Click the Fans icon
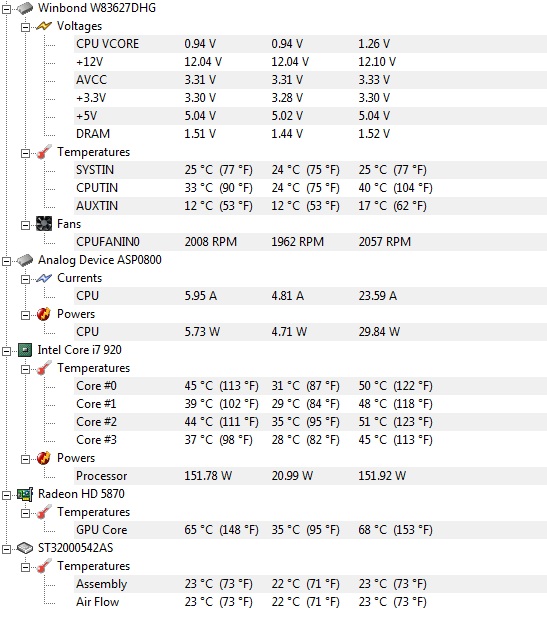 point(44,224)
